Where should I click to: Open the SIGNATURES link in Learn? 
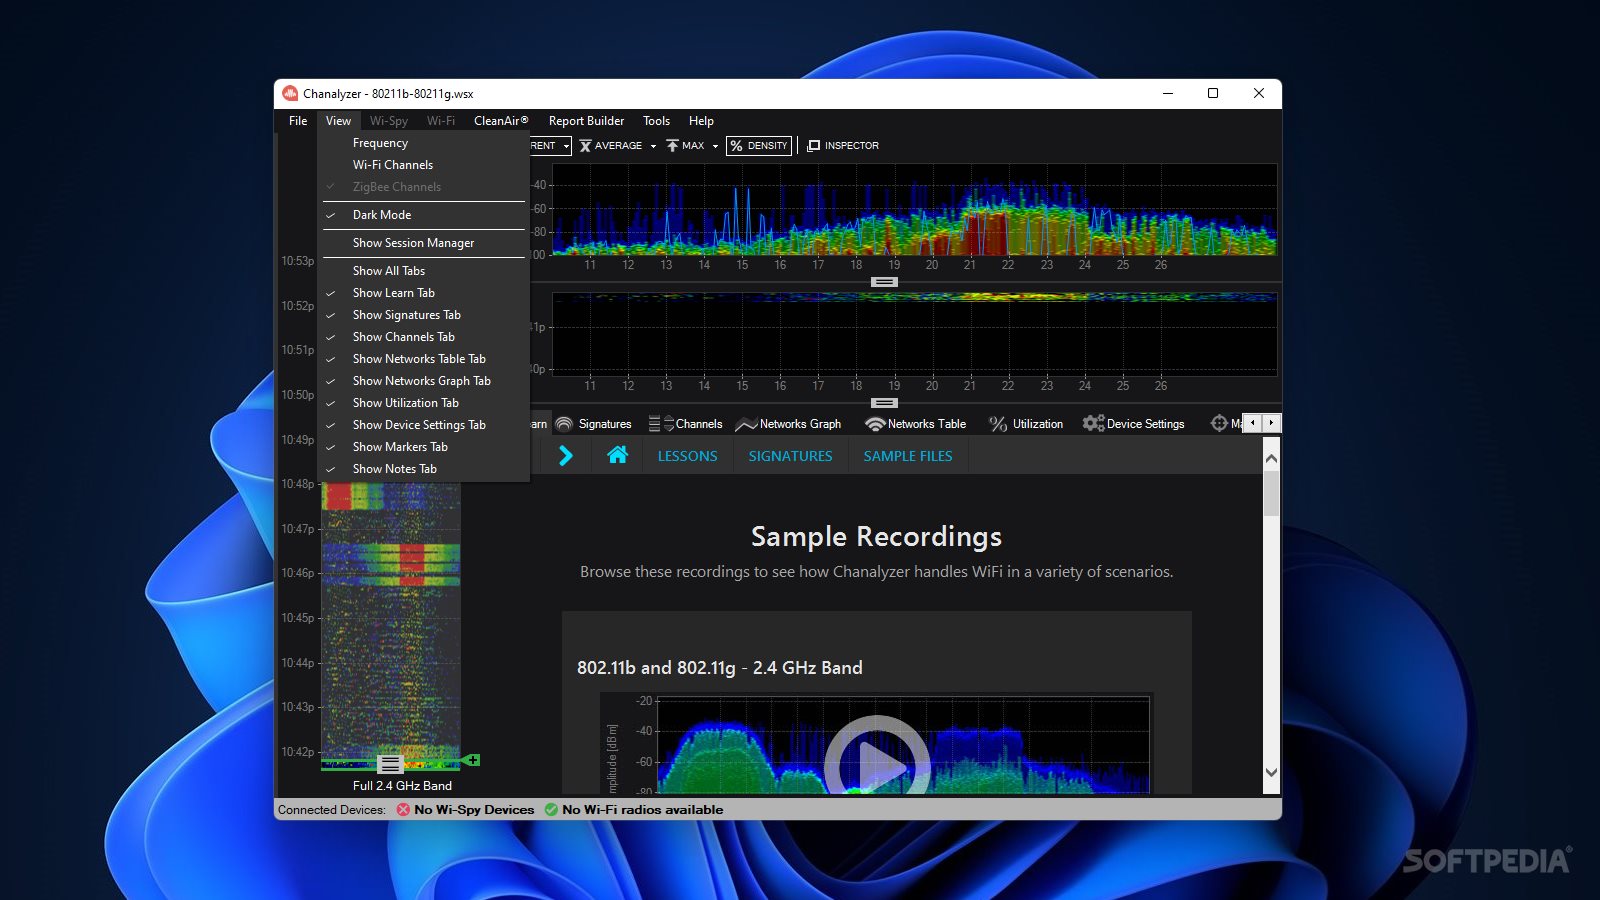790,456
